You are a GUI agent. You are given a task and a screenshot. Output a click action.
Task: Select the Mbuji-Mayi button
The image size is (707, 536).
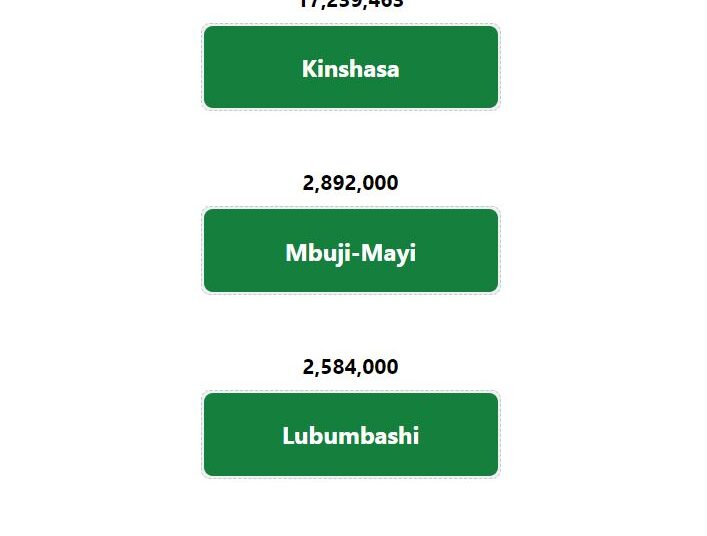coord(351,251)
